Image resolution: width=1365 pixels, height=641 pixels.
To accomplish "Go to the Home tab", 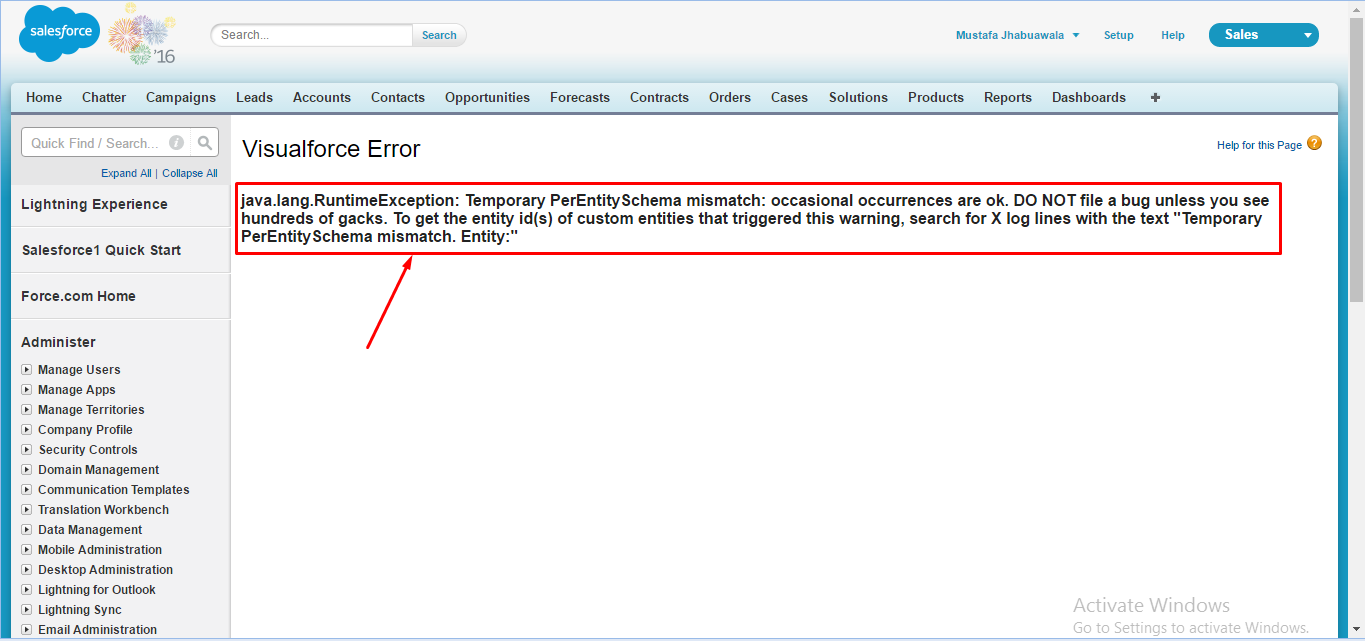I will [44, 98].
